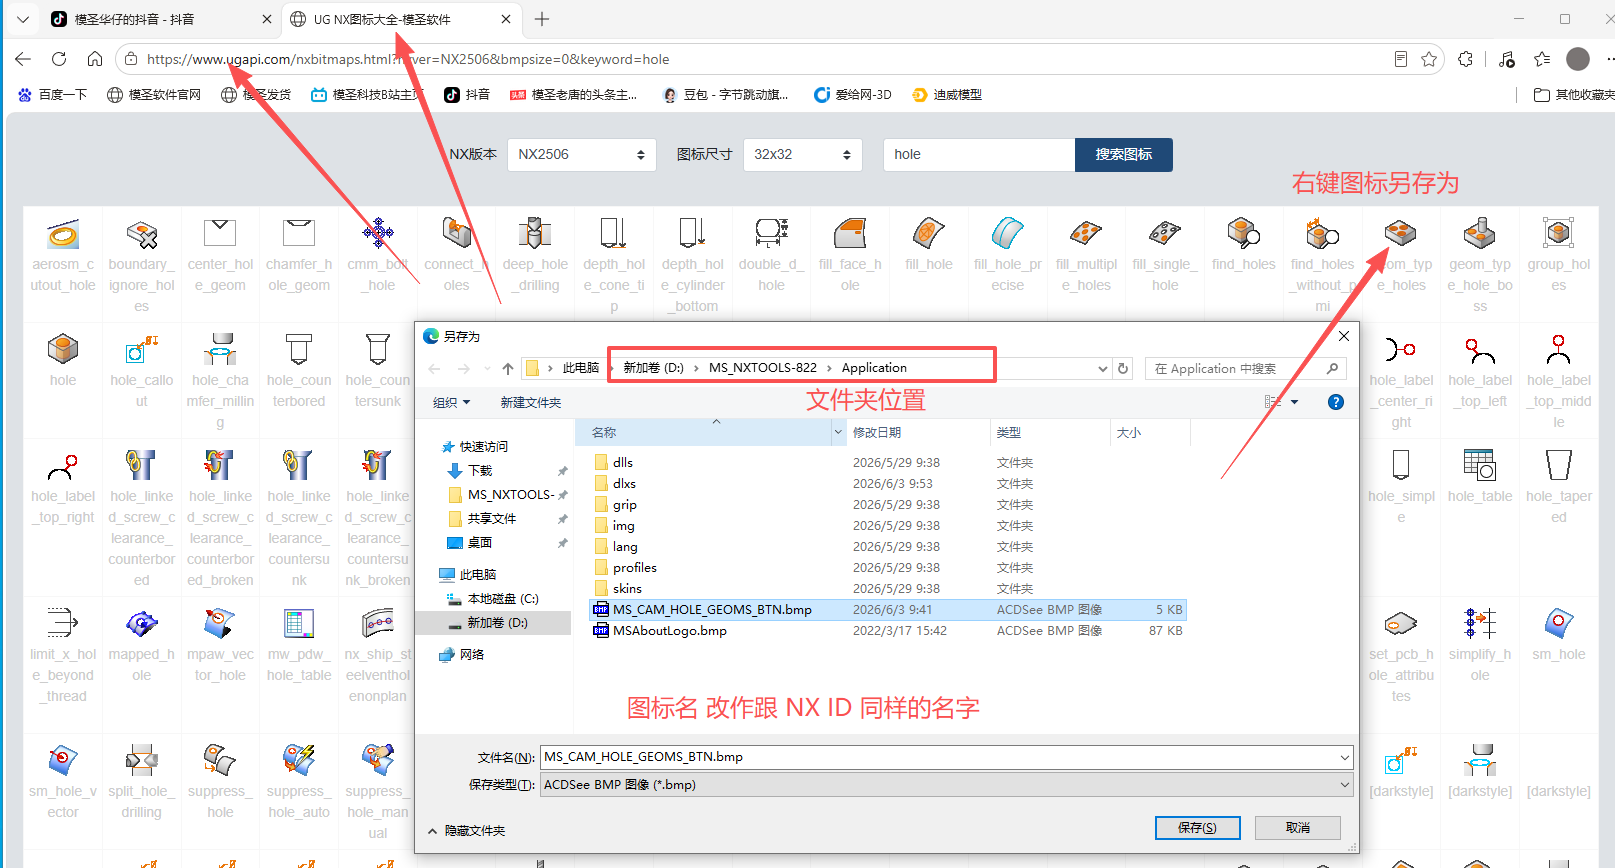Click the hole_callout icon
1615x868 pixels.
[142, 349]
